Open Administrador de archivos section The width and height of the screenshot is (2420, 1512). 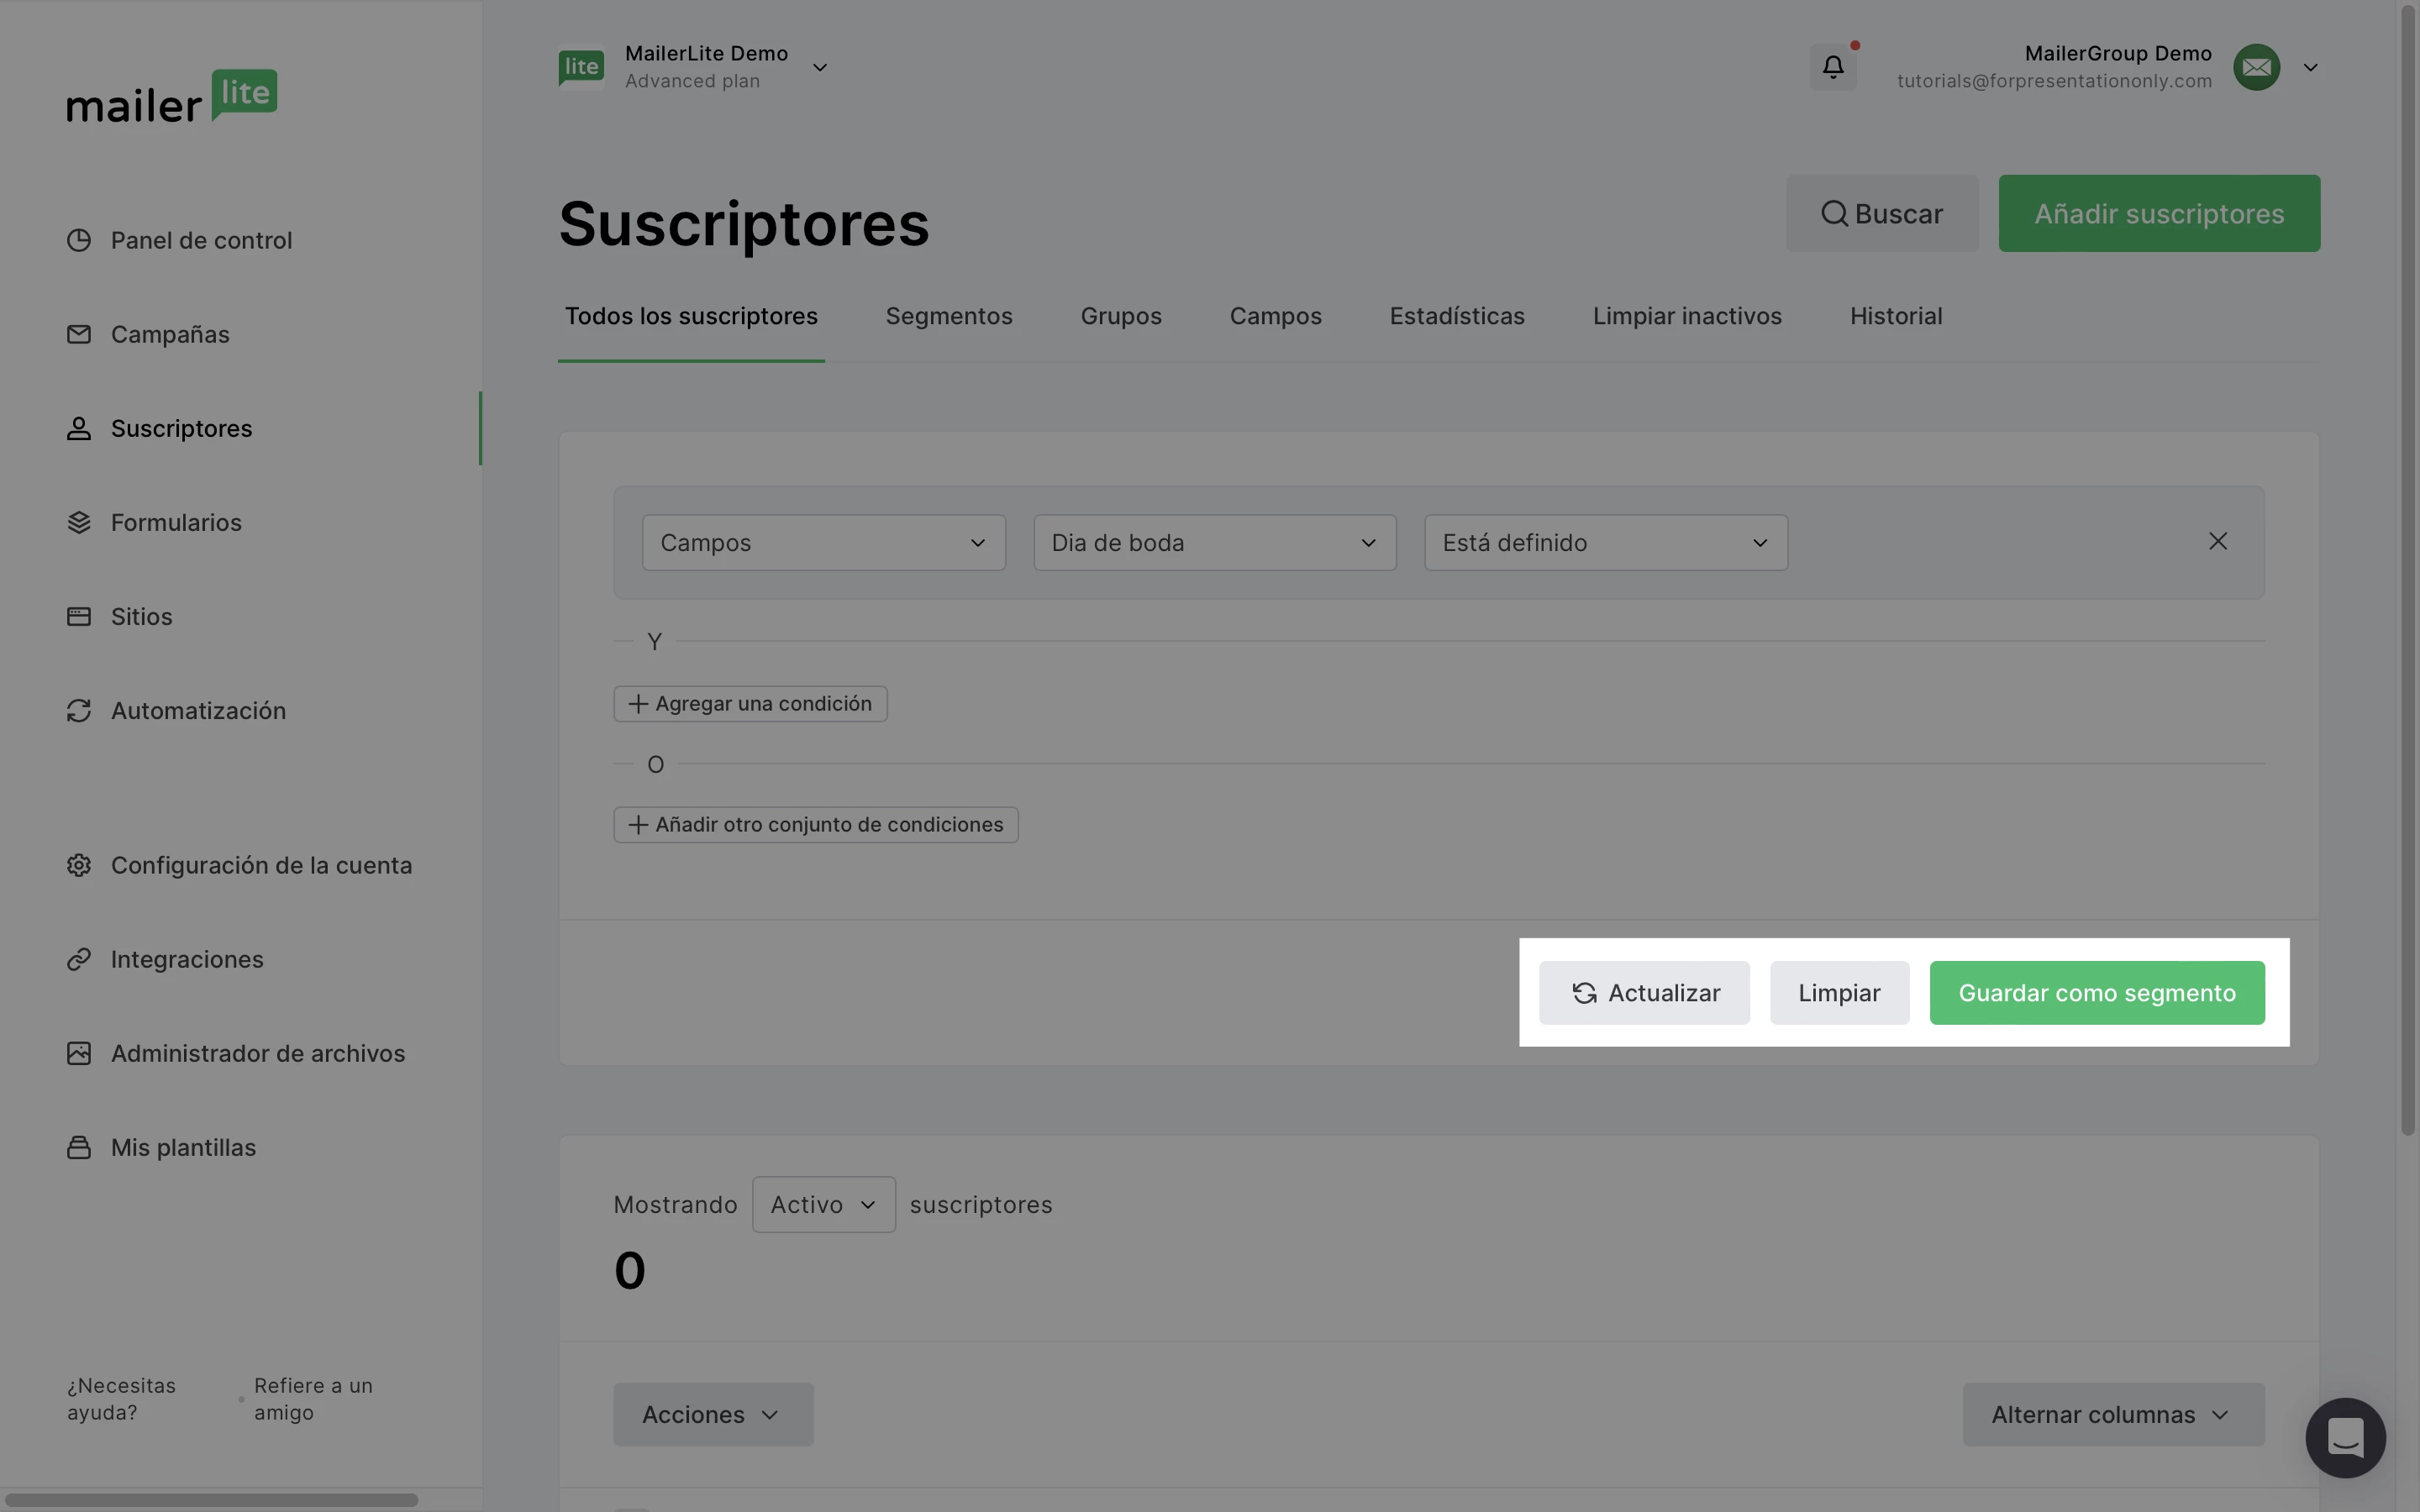tap(257, 1053)
